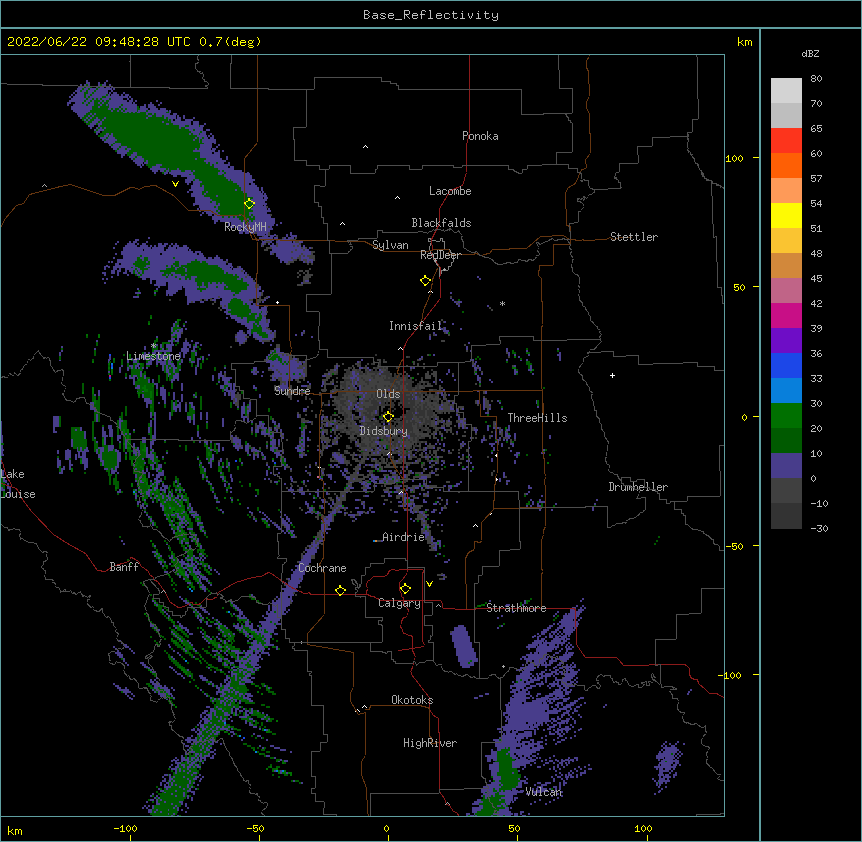Click the asterisk marker east of Innisfail
Viewport: 862px width, 842px height.
[502, 303]
